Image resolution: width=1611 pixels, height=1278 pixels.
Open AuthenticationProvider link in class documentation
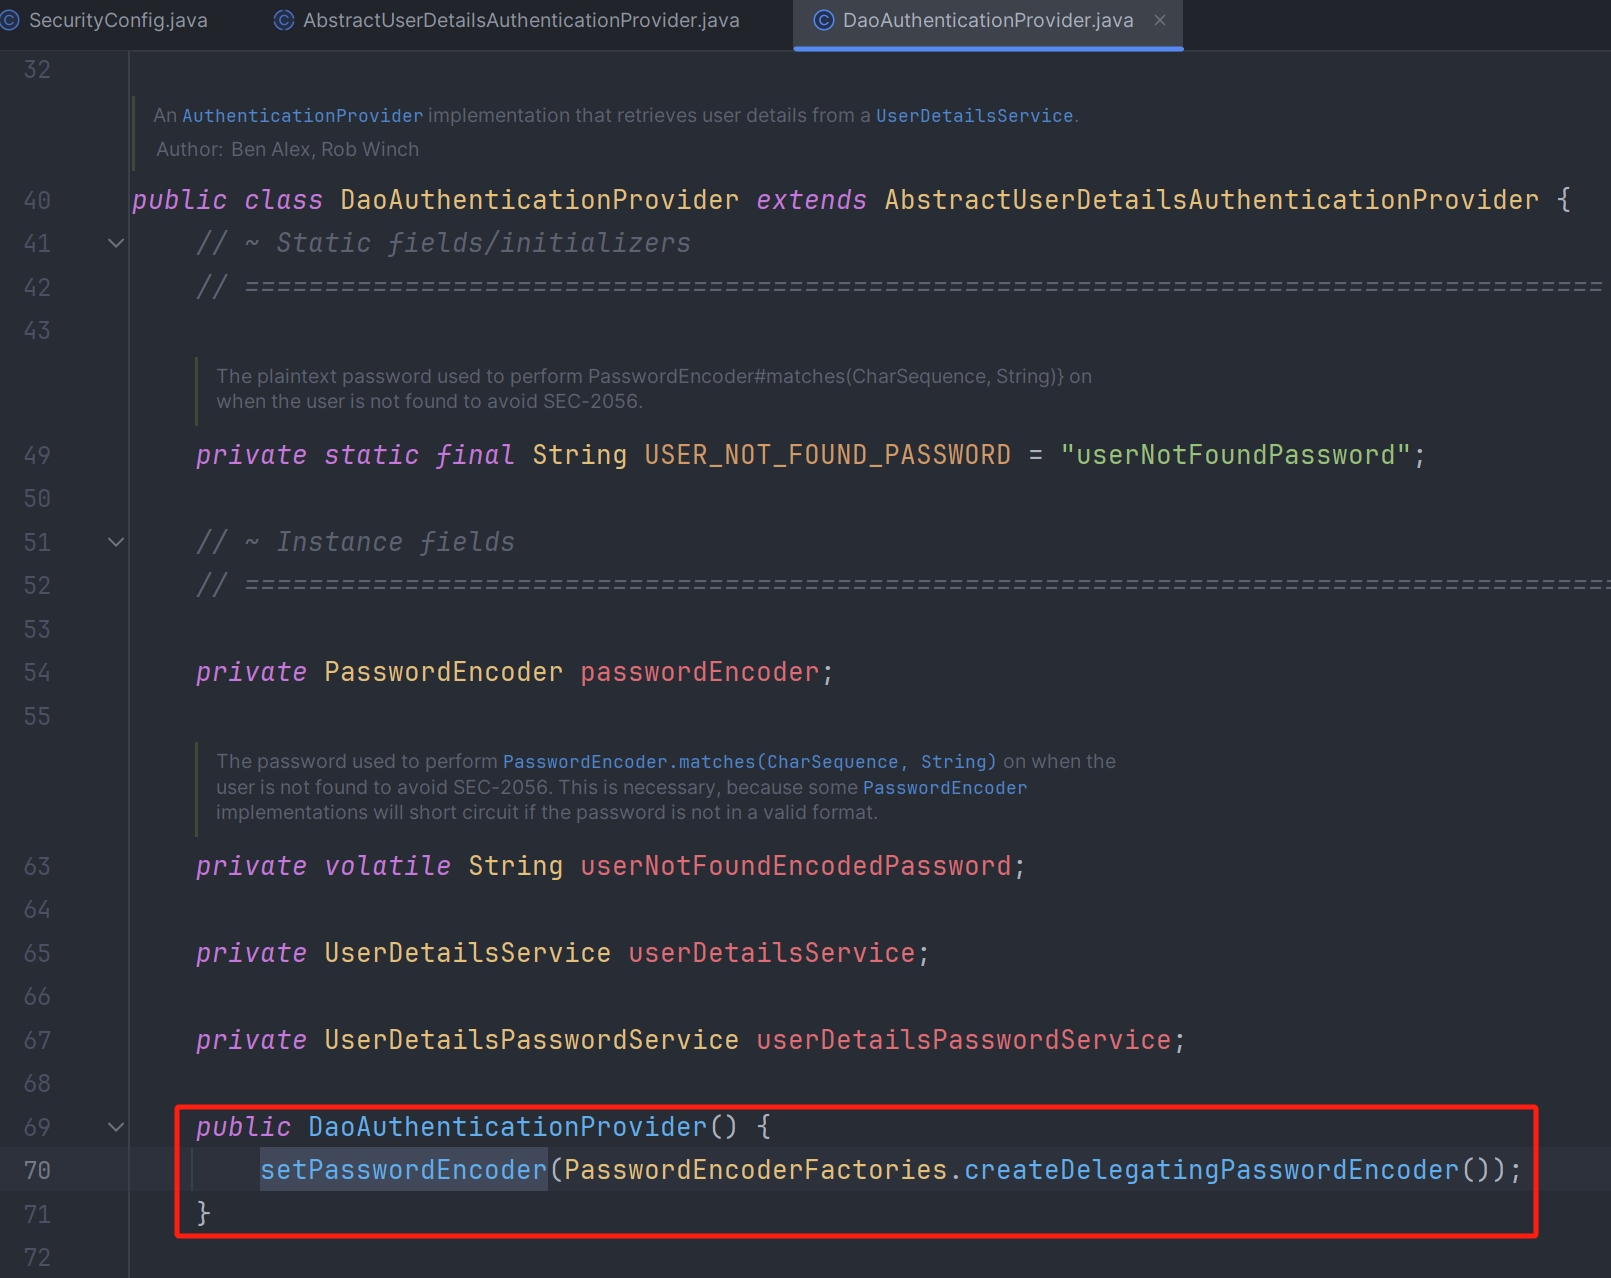click(302, 116)
